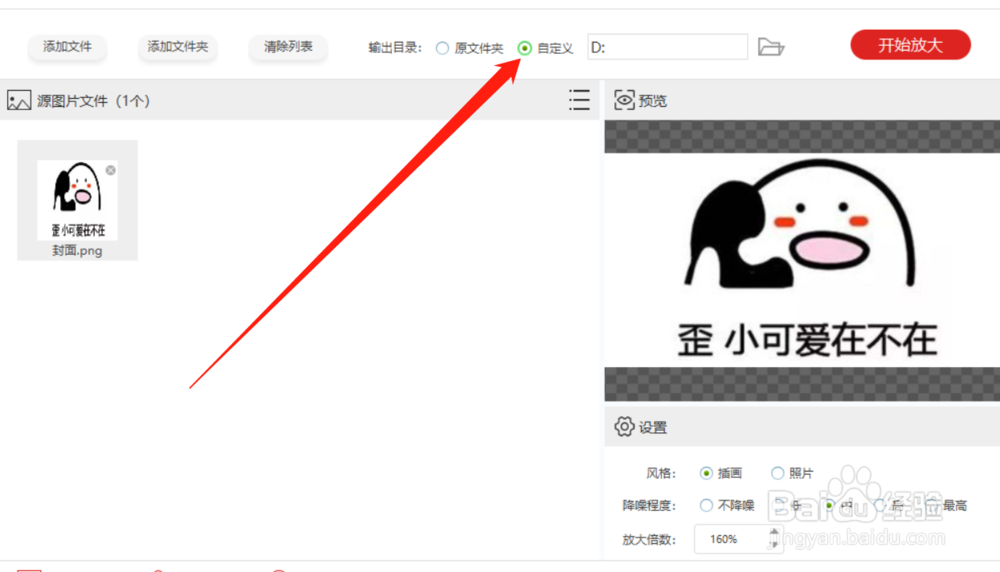The image size is (1000, 572).
Task: Click the 输出目录 label
Action: pos(395,48)
